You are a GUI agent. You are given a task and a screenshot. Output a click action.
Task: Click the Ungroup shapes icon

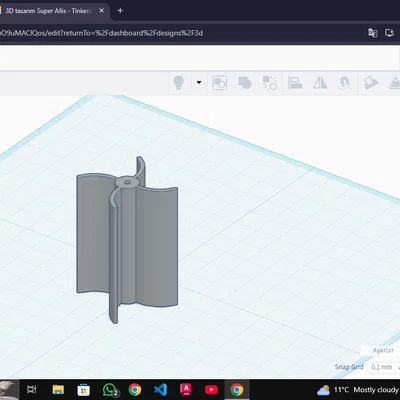(270, 83)
